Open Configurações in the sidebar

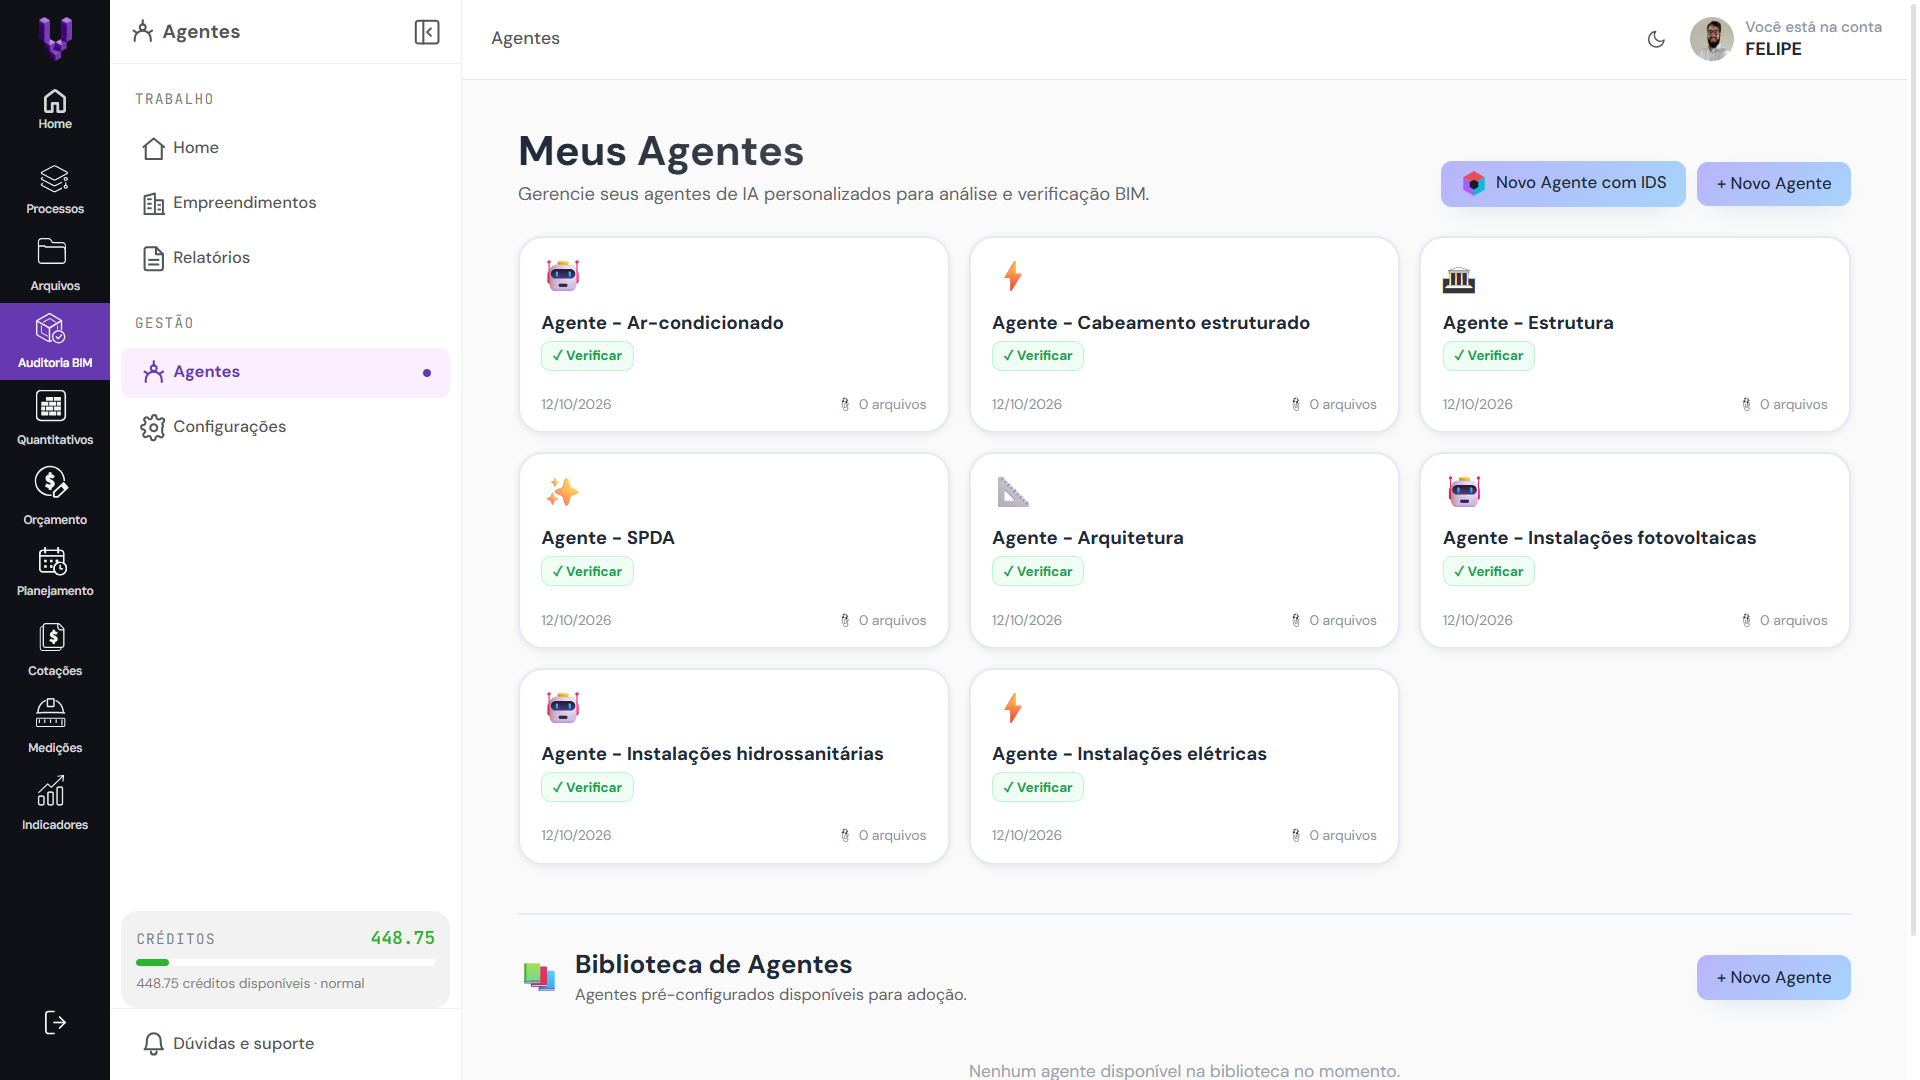(285, 427)
